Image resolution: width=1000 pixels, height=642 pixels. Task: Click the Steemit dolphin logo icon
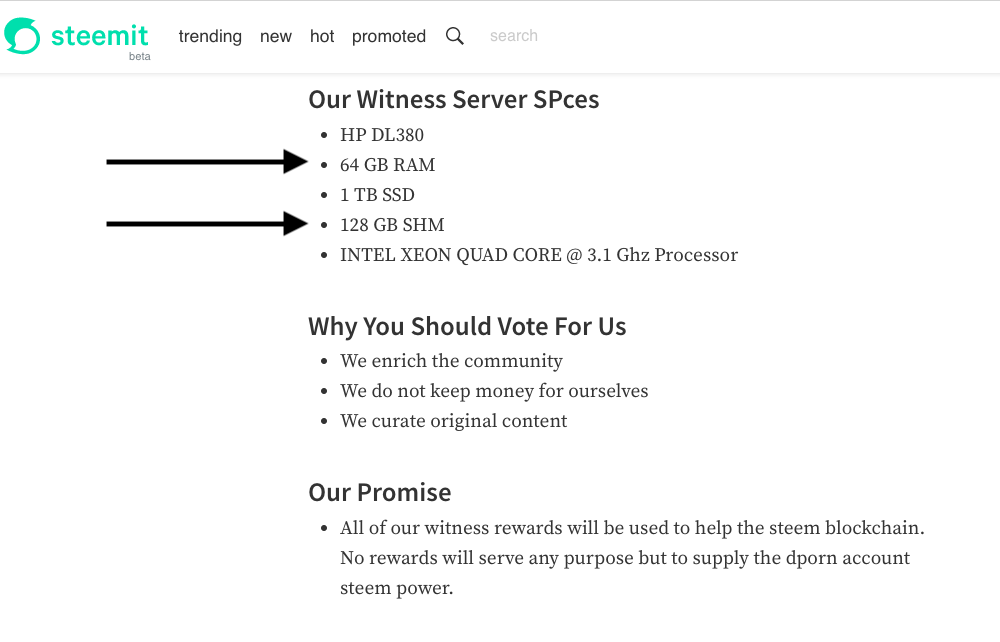point(22,36)
